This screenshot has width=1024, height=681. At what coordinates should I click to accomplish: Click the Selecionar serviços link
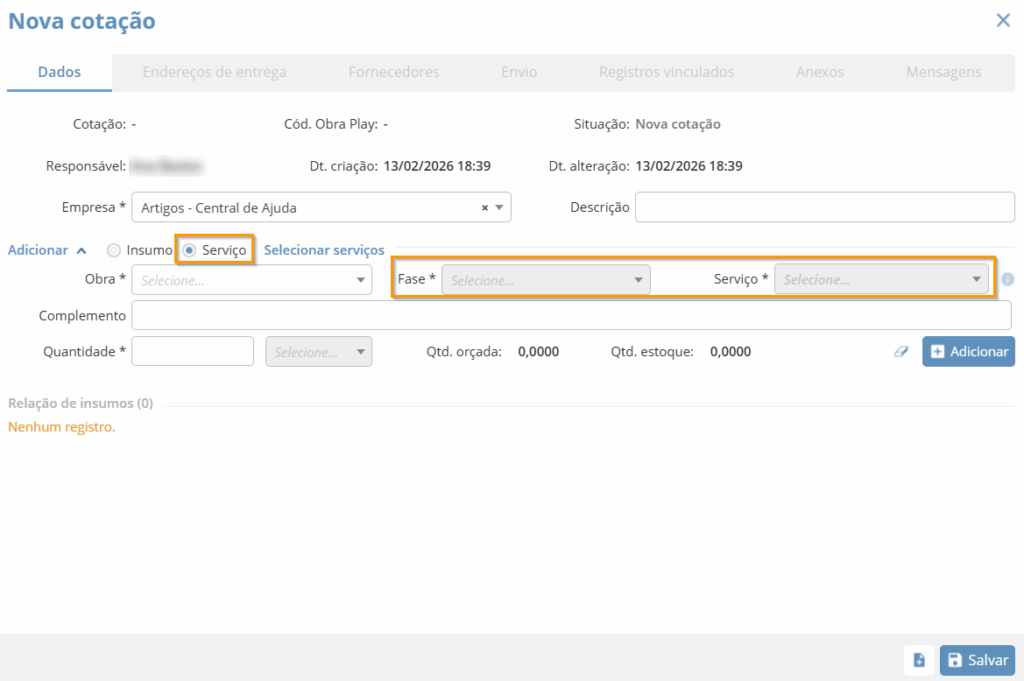click(x=324, y=250)
